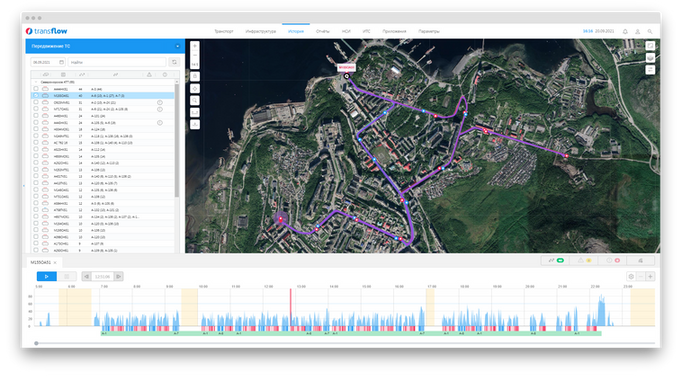Collapse the Североморское АТП group
The image size is (682, 379).
pyautogui.click(x=36, y=82)
